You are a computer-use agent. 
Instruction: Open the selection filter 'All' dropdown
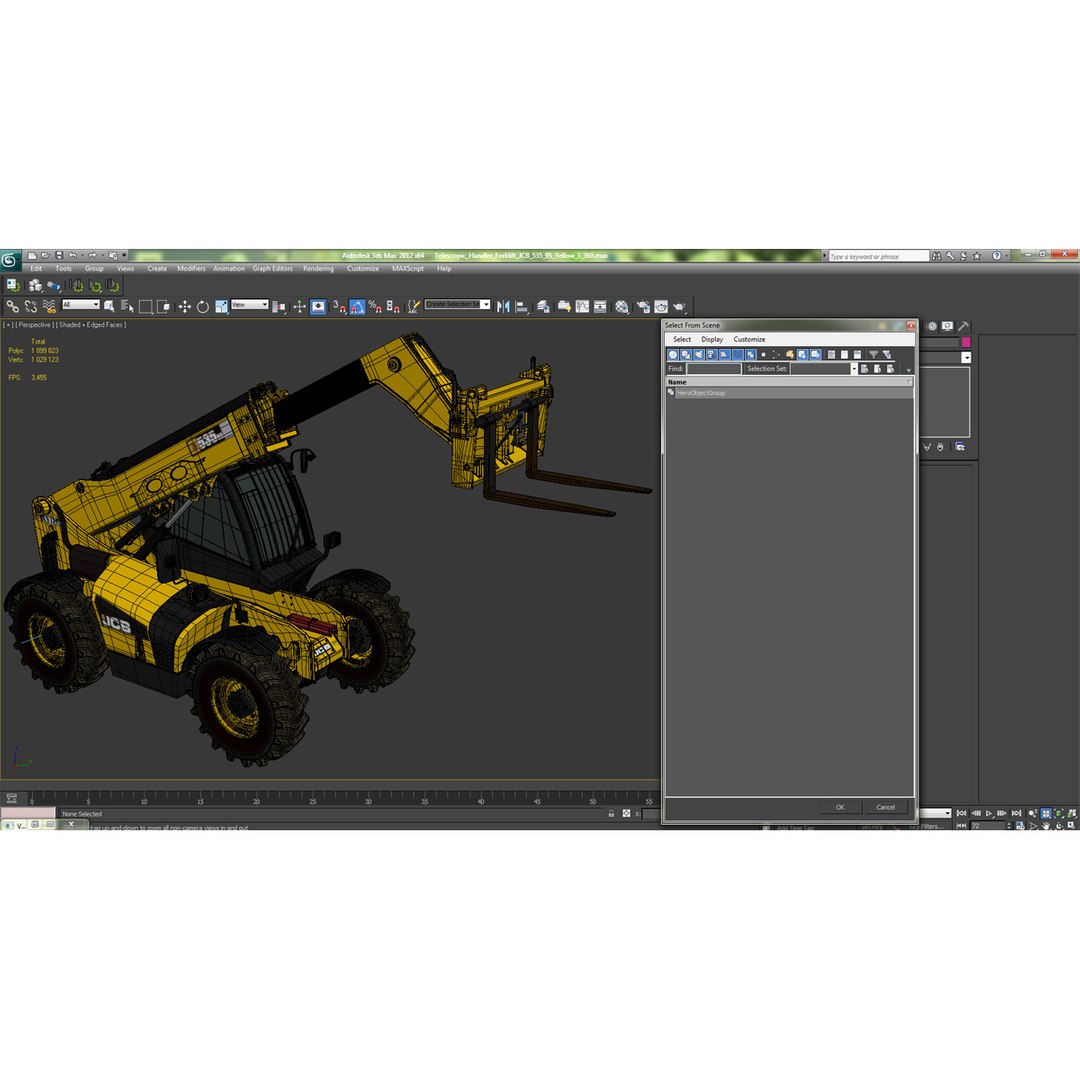click(x=81, y=304)
